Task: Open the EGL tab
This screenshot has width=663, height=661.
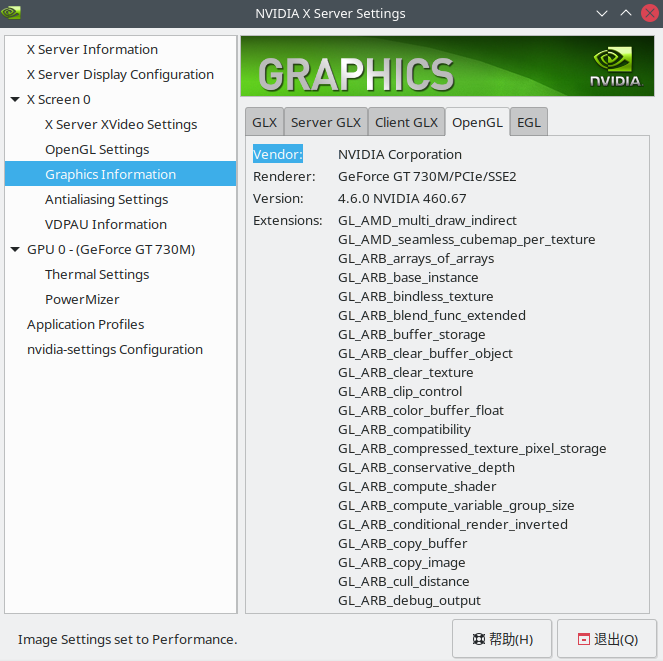Action: coord(529,122)
